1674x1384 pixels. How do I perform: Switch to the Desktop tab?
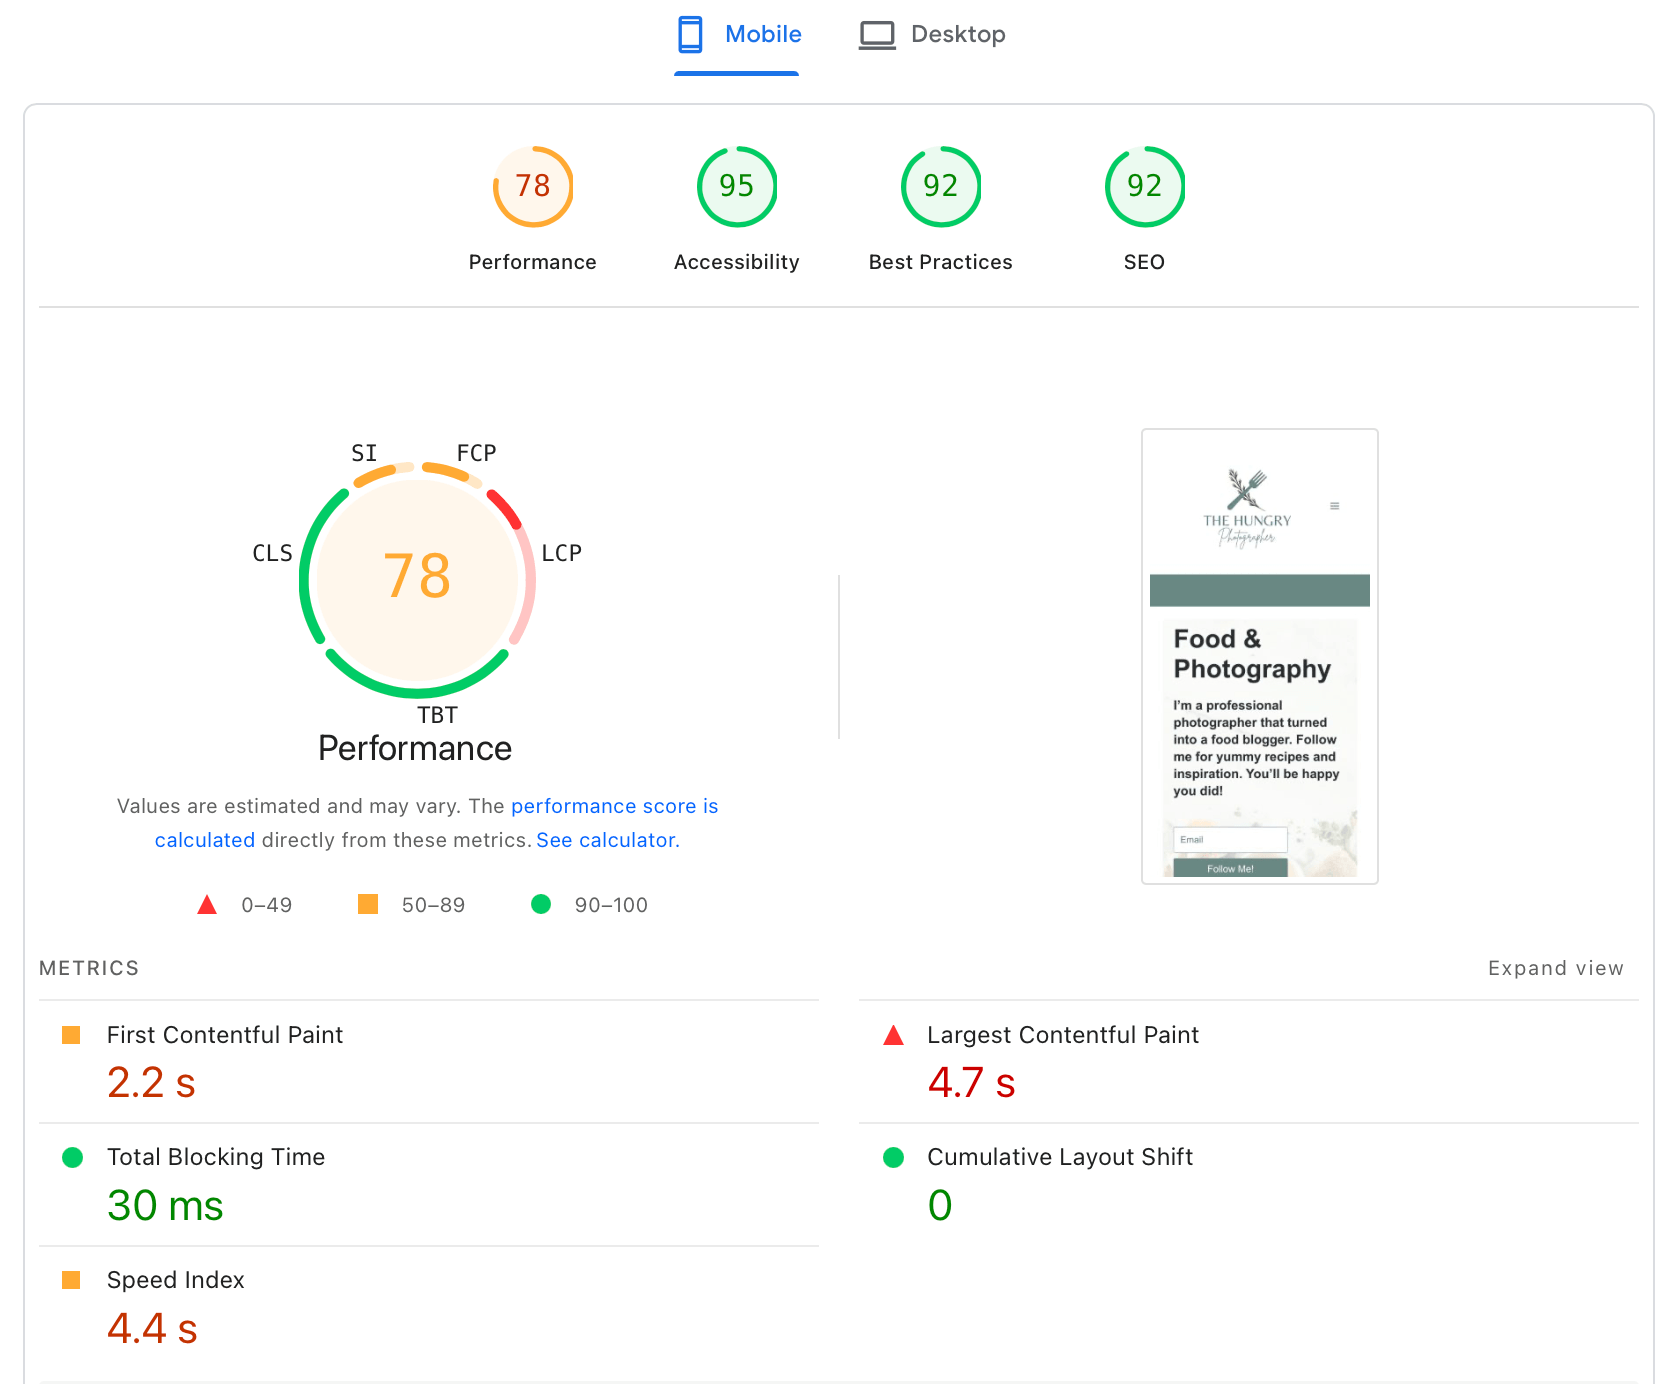tap(958, 33)
